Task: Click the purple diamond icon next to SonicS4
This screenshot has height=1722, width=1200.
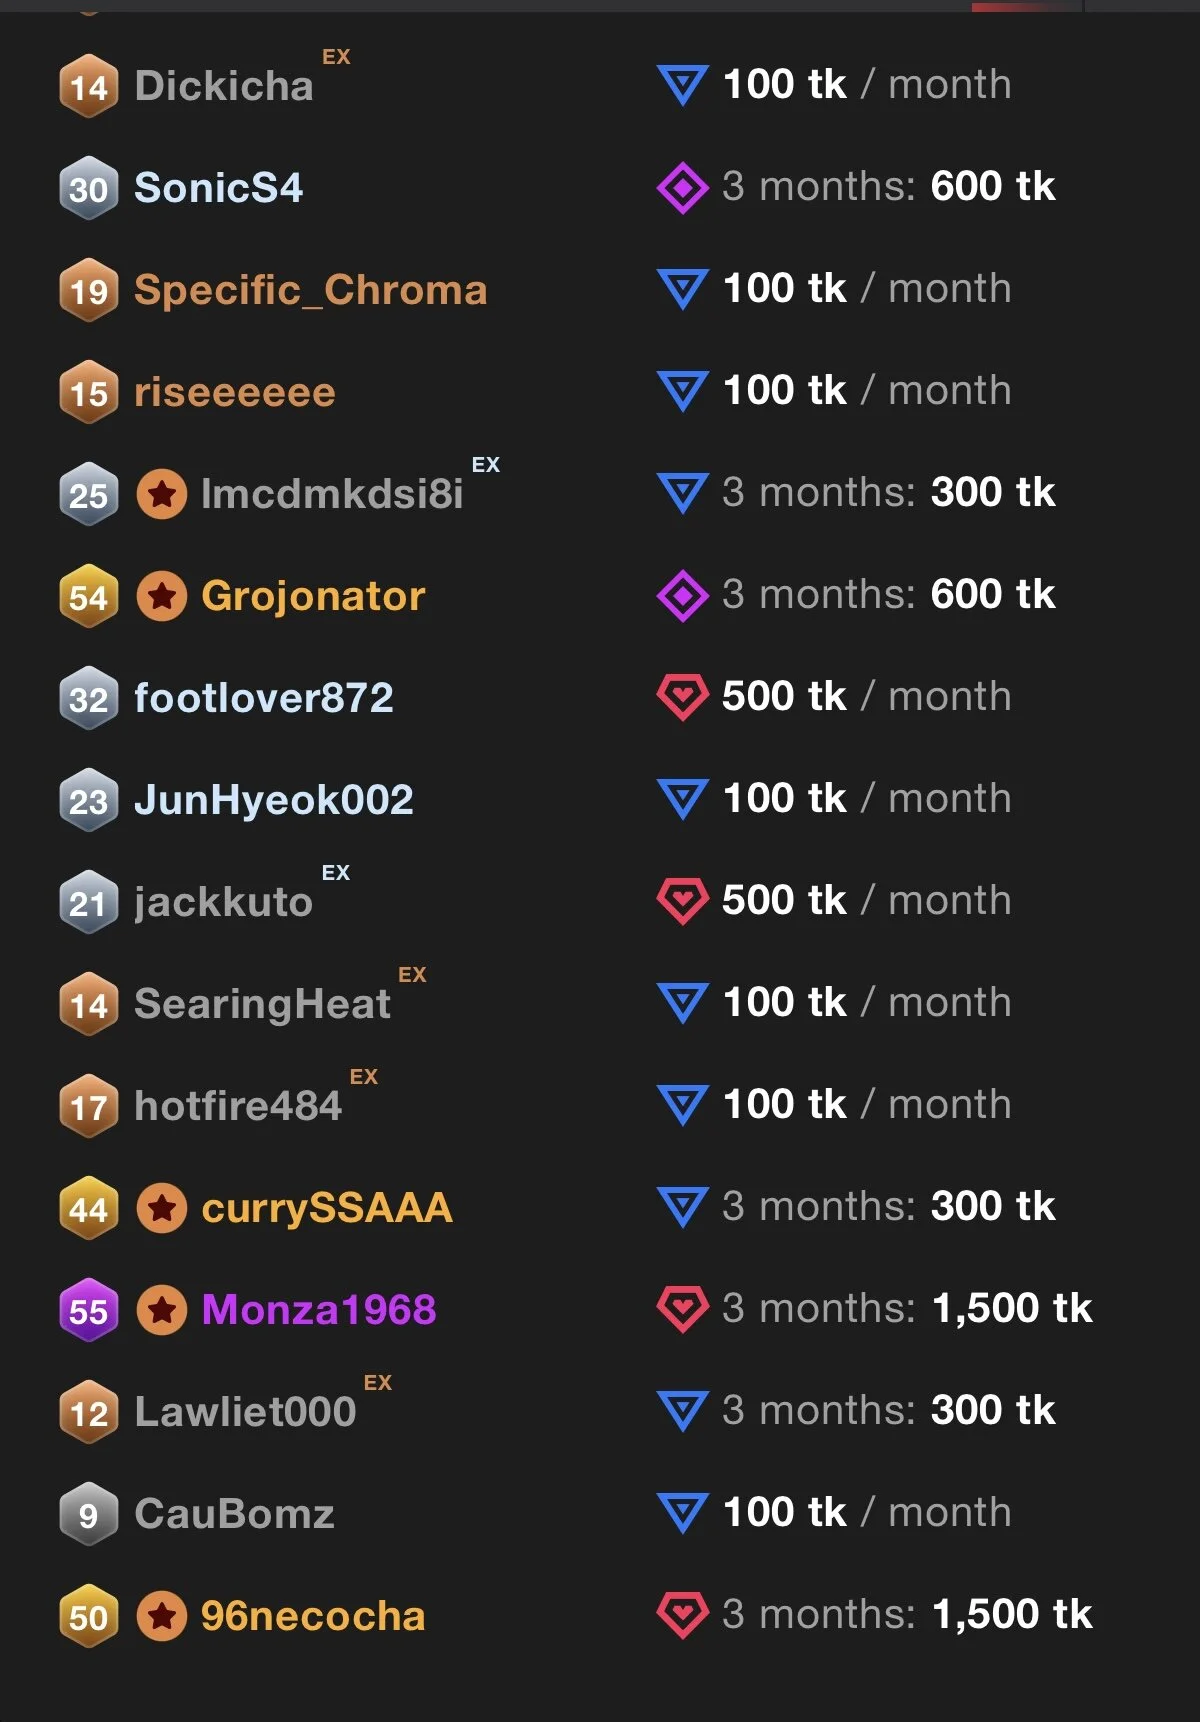Action: 683,187
